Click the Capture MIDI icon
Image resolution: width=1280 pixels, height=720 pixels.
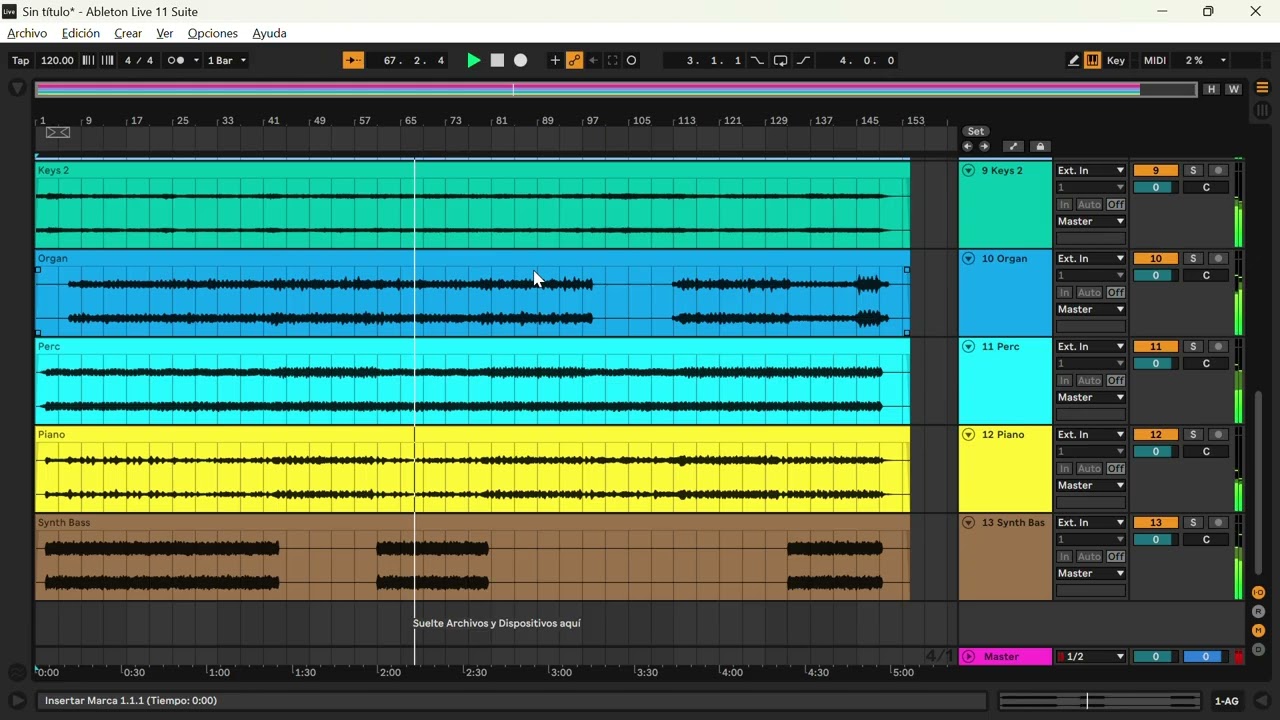(612, 60)
